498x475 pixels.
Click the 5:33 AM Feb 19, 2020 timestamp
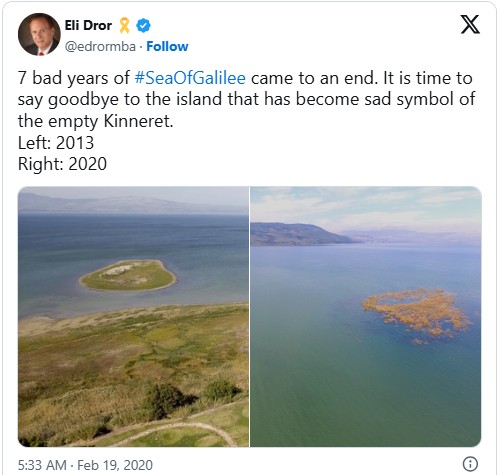[x=85, y=465]
